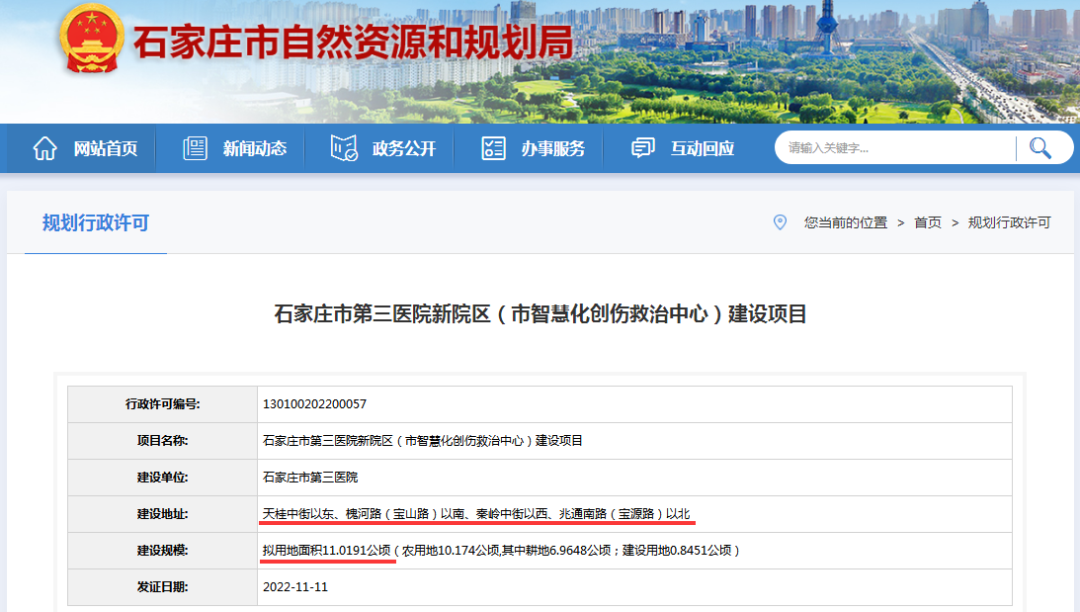Switch to the 规划行政许可 section tab
The height and width of the screenshot is (612, 1080).
95,223
